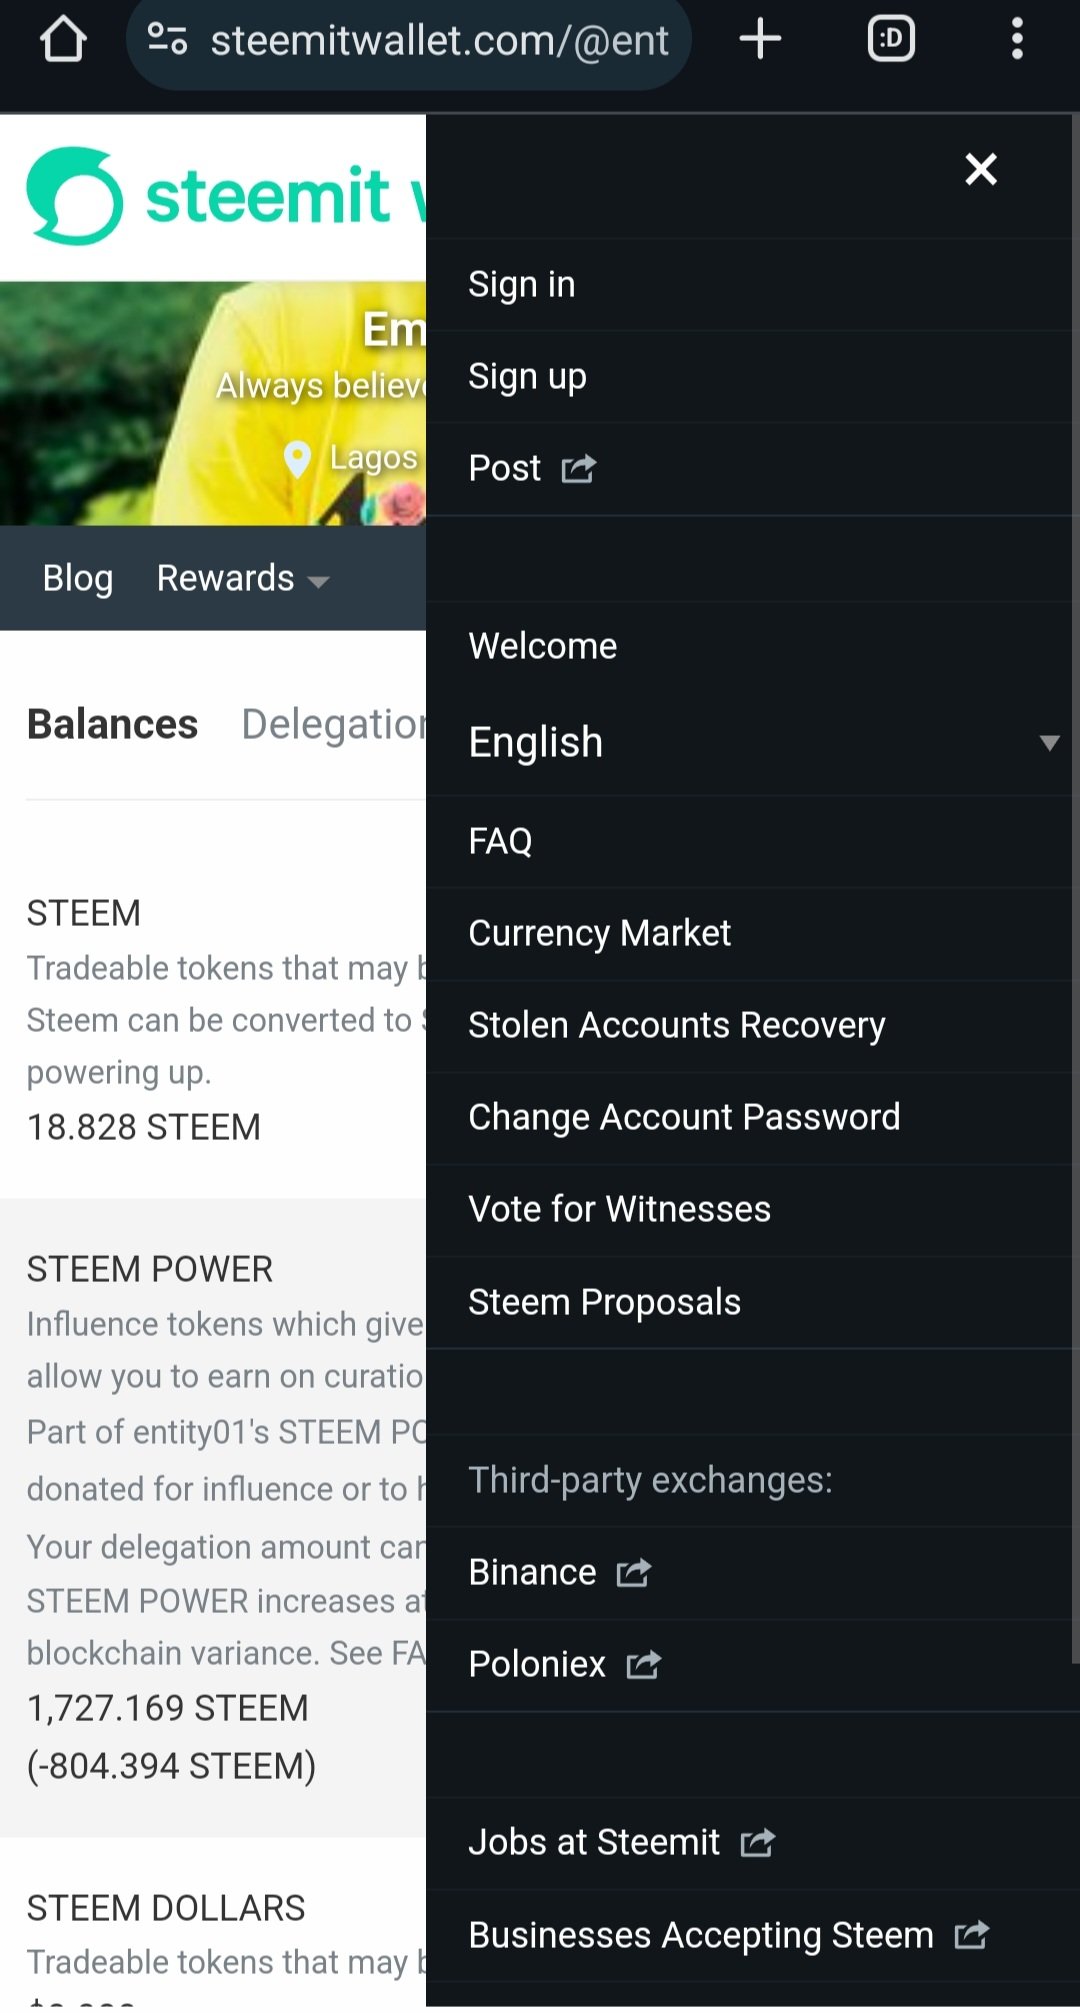Click the Steemit logo icon
Viewport: 1080px width, 2013px height.
75,196
